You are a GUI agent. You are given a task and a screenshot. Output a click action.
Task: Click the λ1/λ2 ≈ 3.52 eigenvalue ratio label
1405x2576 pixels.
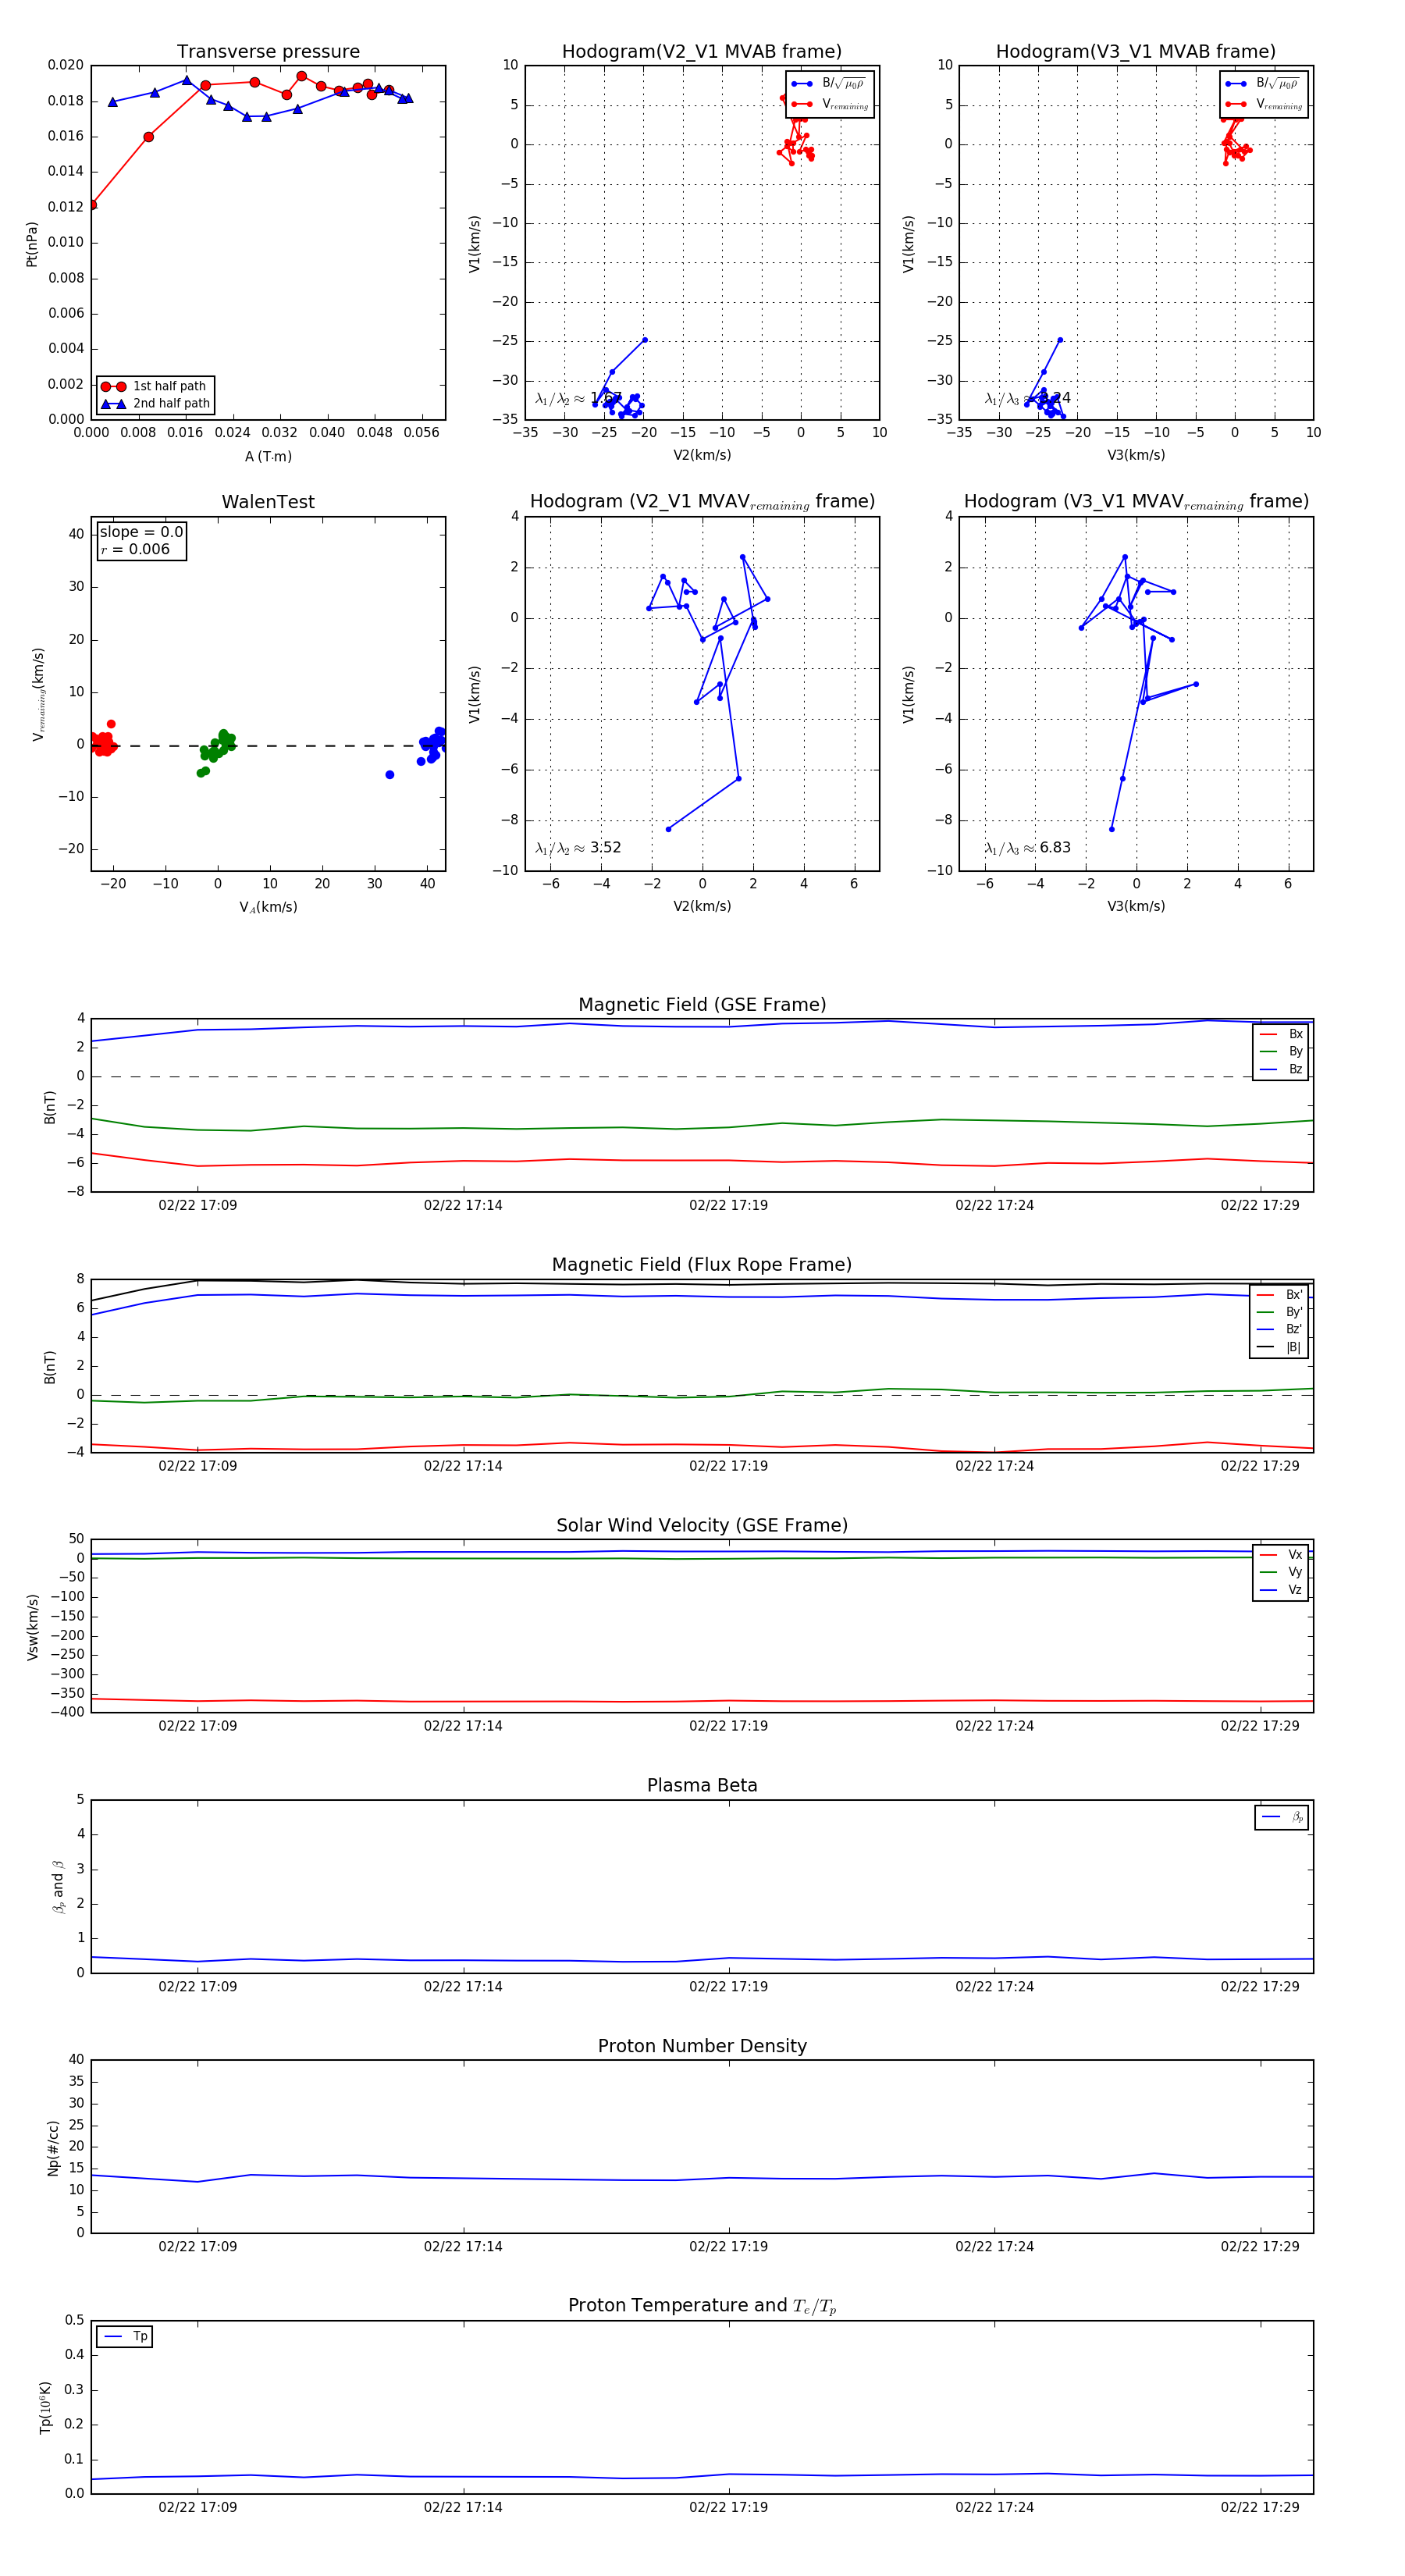578,848
